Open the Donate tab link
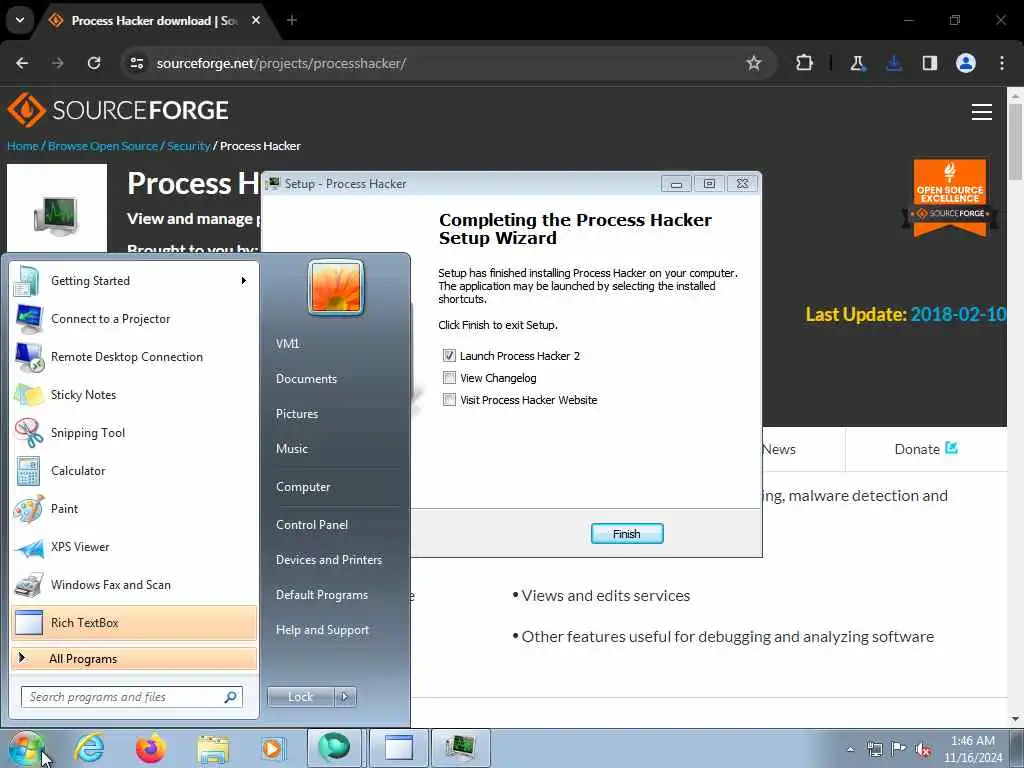Image resolution: width=1024 pixels, height=768 pixels. point(925,449)
